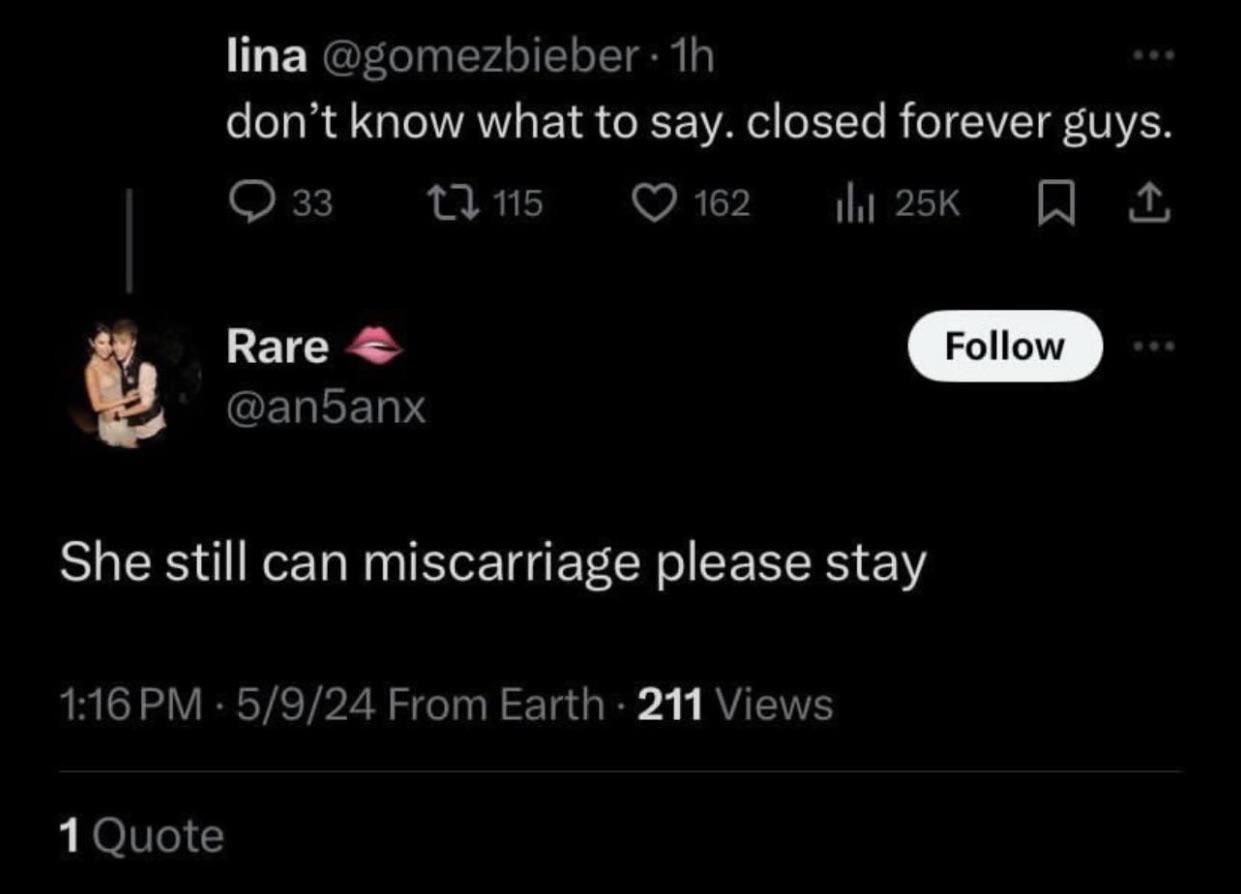
Task: View the 1 Quote list
Action: click(x=142, y=835)
